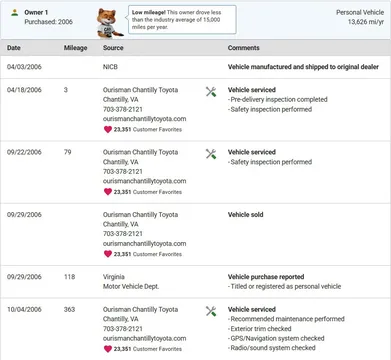The height and width of the screenshot is (360, 391).
Task: Click the heart favorites icon in 04/18/2006 row
Action: pyautogui.click(x=108, y=129)
